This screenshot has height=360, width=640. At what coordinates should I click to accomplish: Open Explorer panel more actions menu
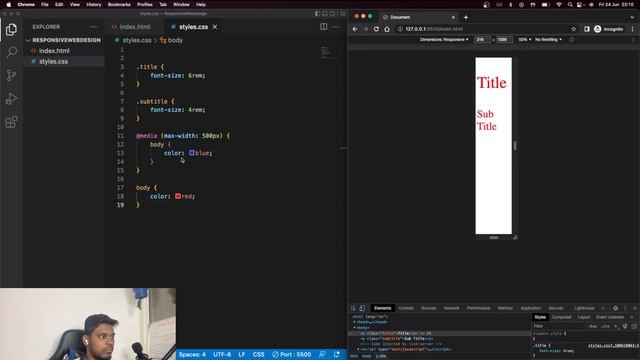click(93, 27)
